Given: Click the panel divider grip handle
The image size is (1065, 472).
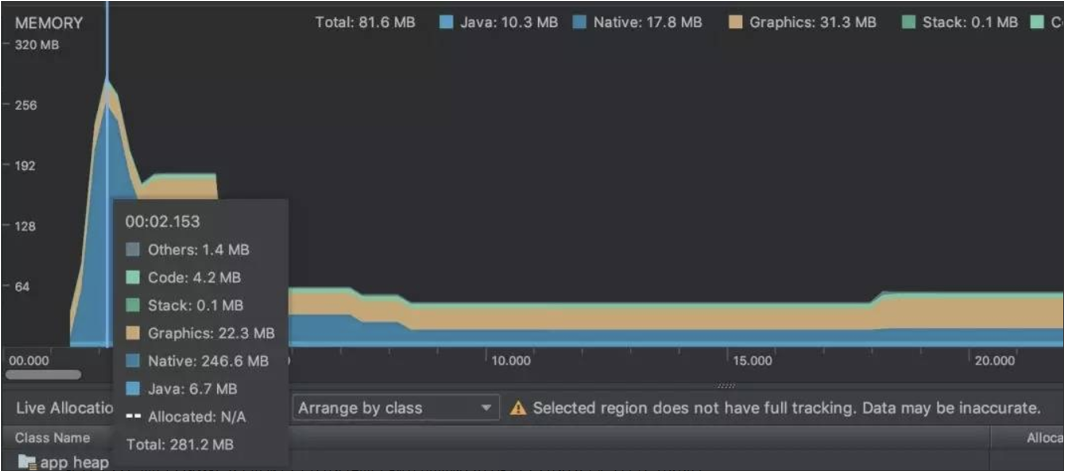Looking at the screenshot, I should [x=727, y=386].
